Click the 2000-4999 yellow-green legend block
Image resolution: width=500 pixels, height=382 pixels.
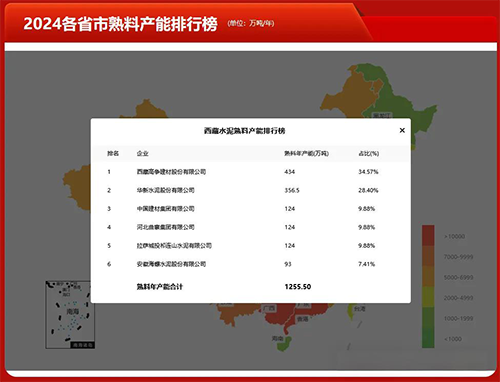428,297
